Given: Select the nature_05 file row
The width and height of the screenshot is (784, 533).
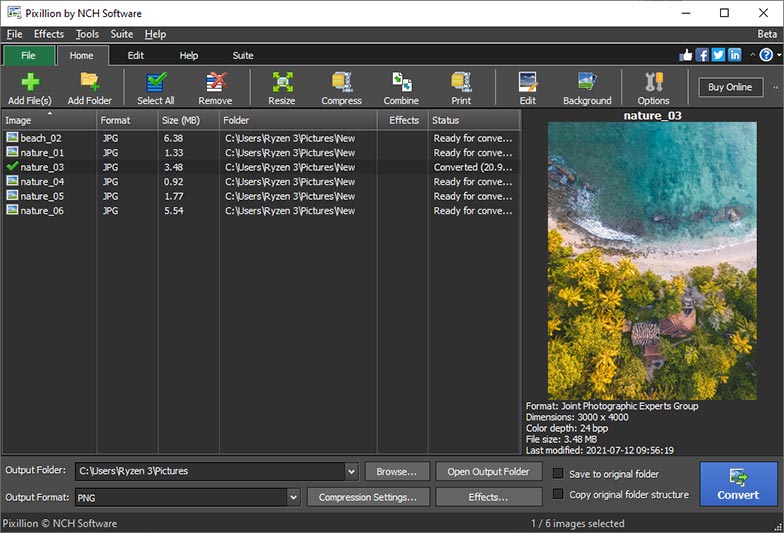Looking at the screenshot, I should (42, 196).
